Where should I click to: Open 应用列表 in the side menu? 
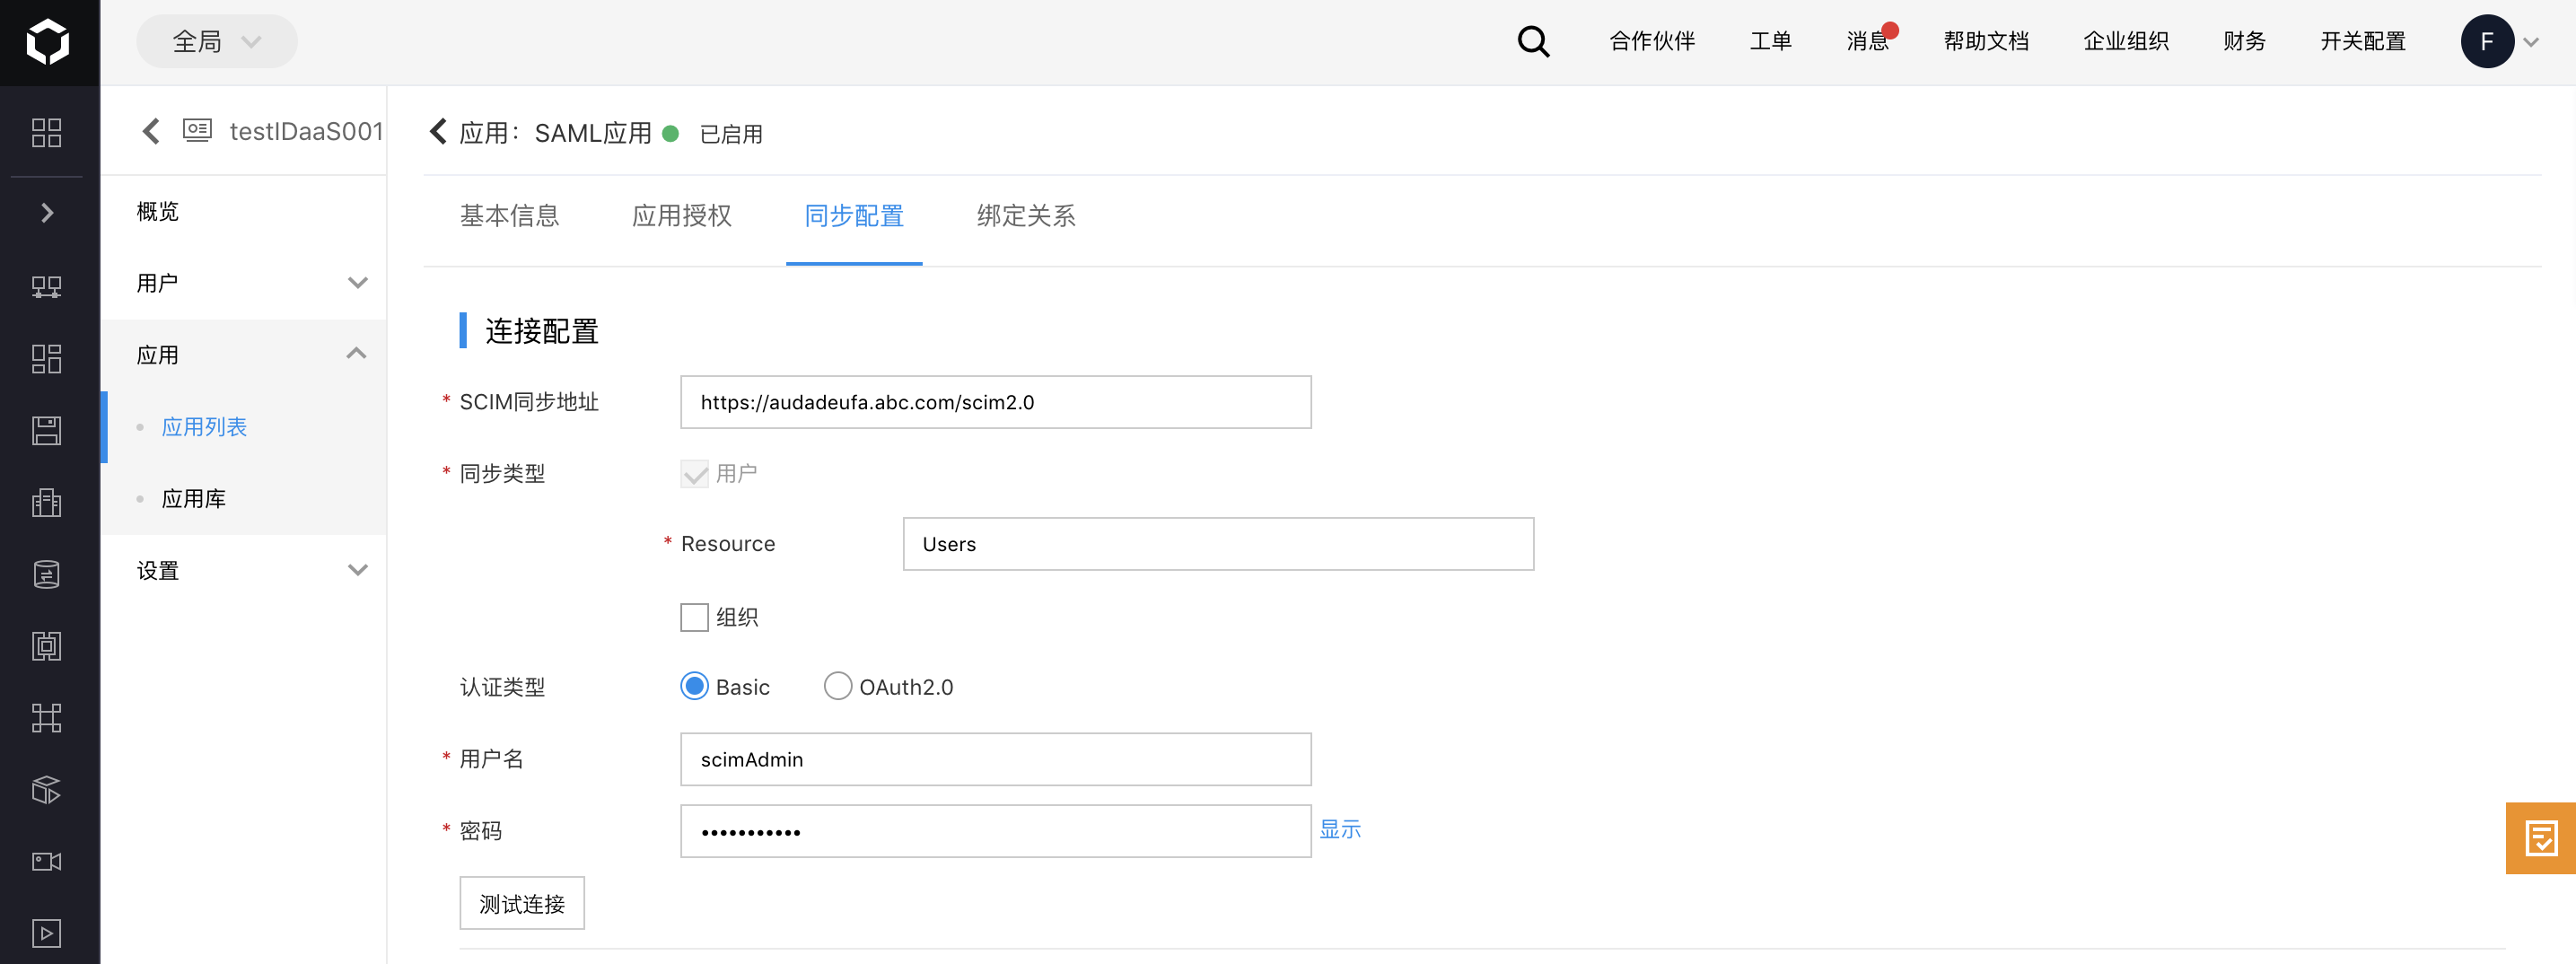(204, 427)
